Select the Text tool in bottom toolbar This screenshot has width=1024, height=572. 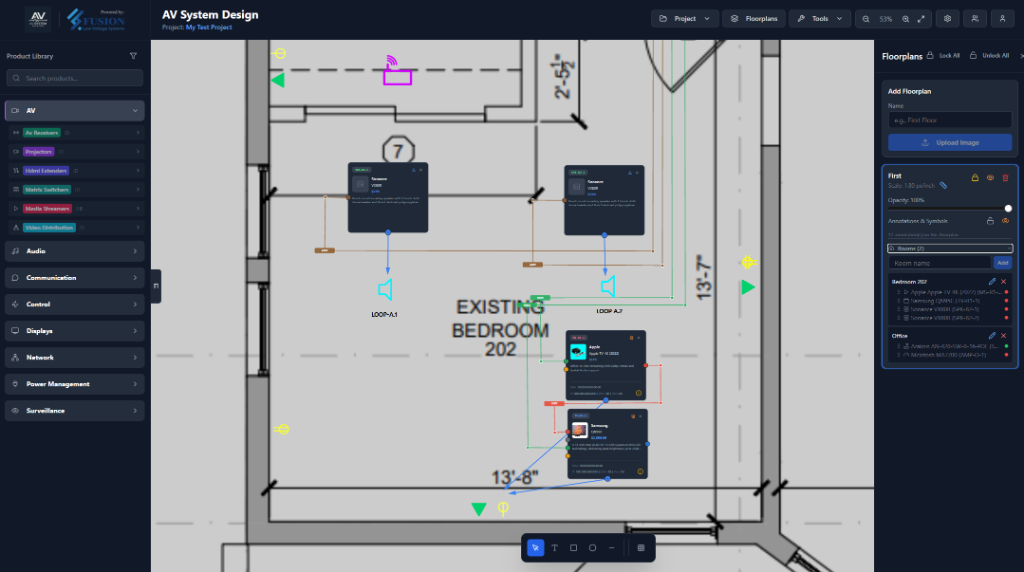pyautogui.click(x=554, y=548)
